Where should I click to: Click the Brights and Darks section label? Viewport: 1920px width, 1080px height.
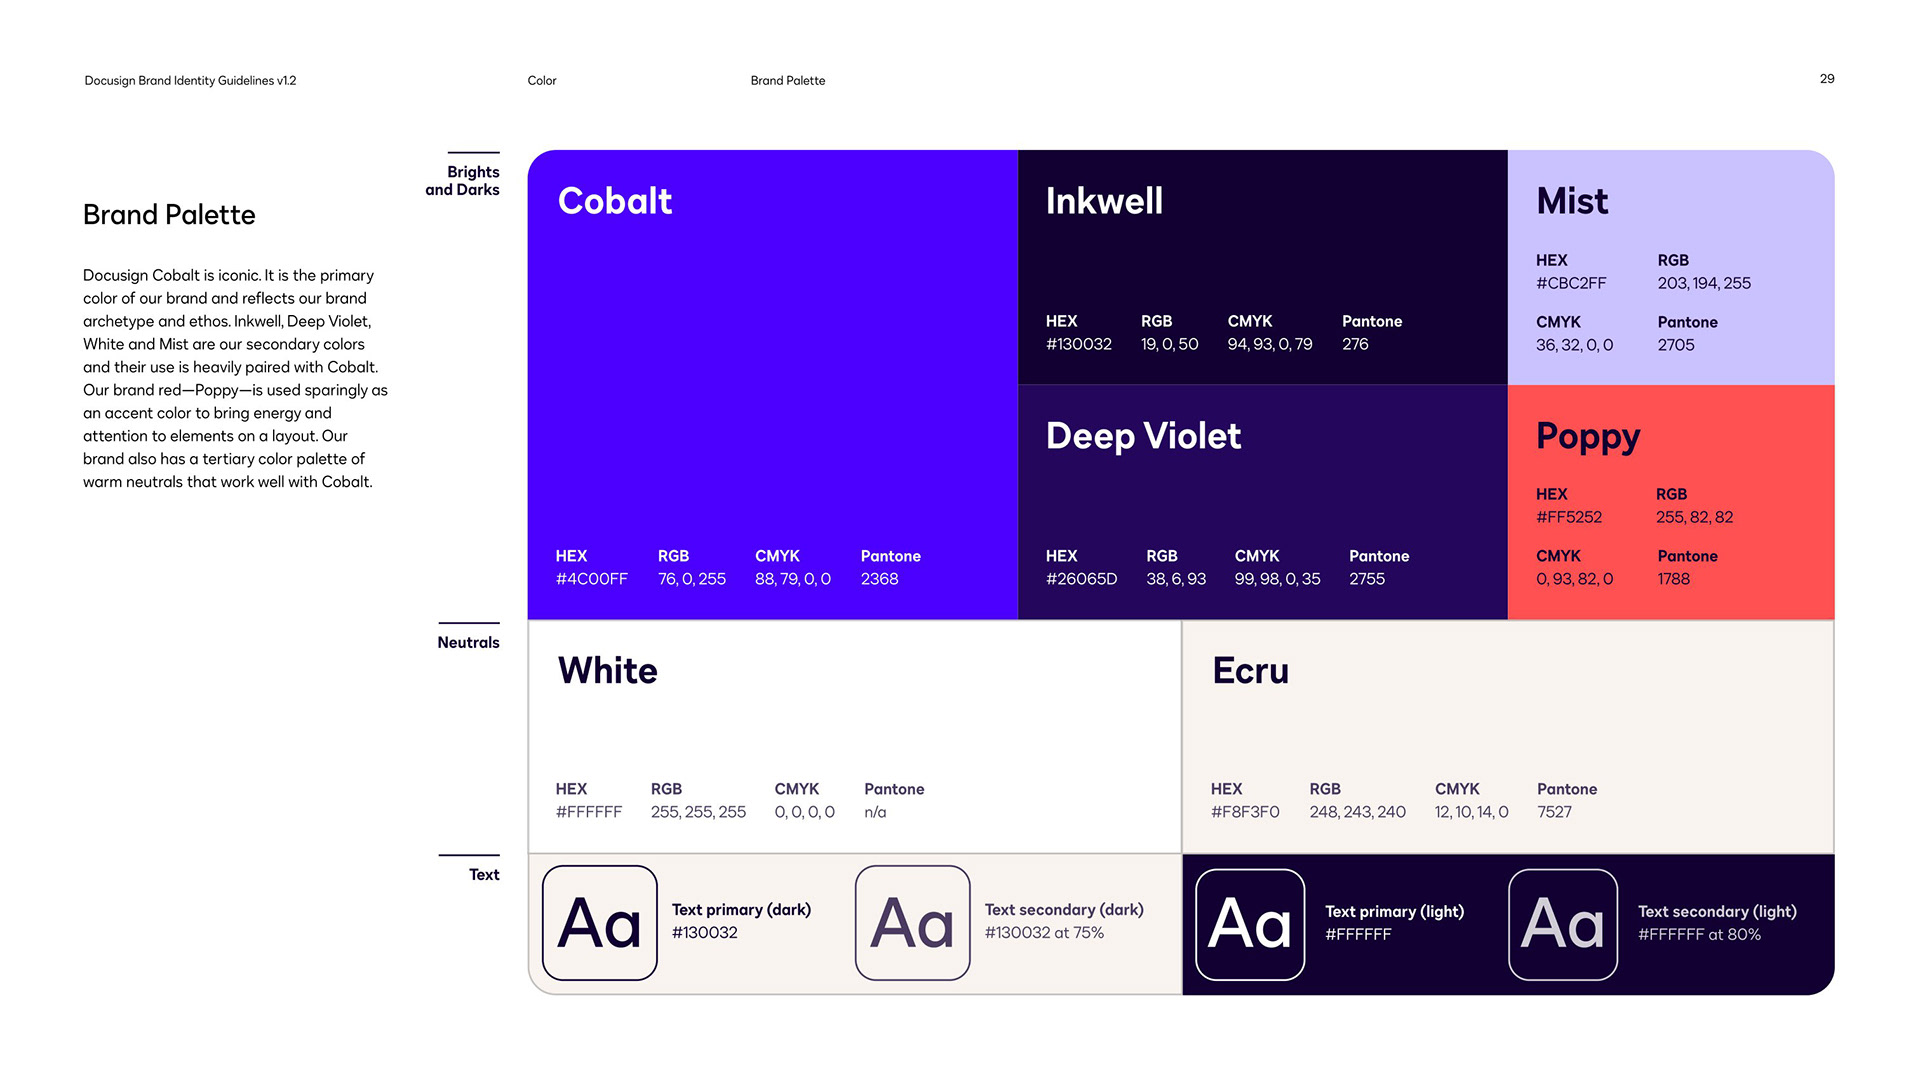coord(463,181)
